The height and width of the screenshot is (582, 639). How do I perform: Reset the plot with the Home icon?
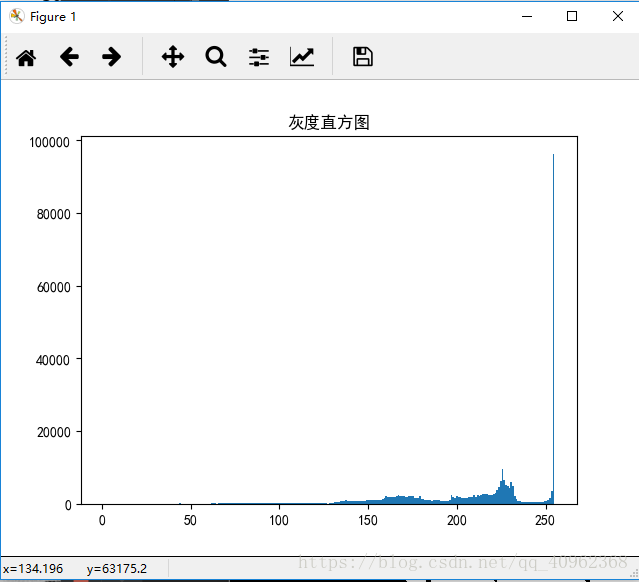tap(26, 57)
